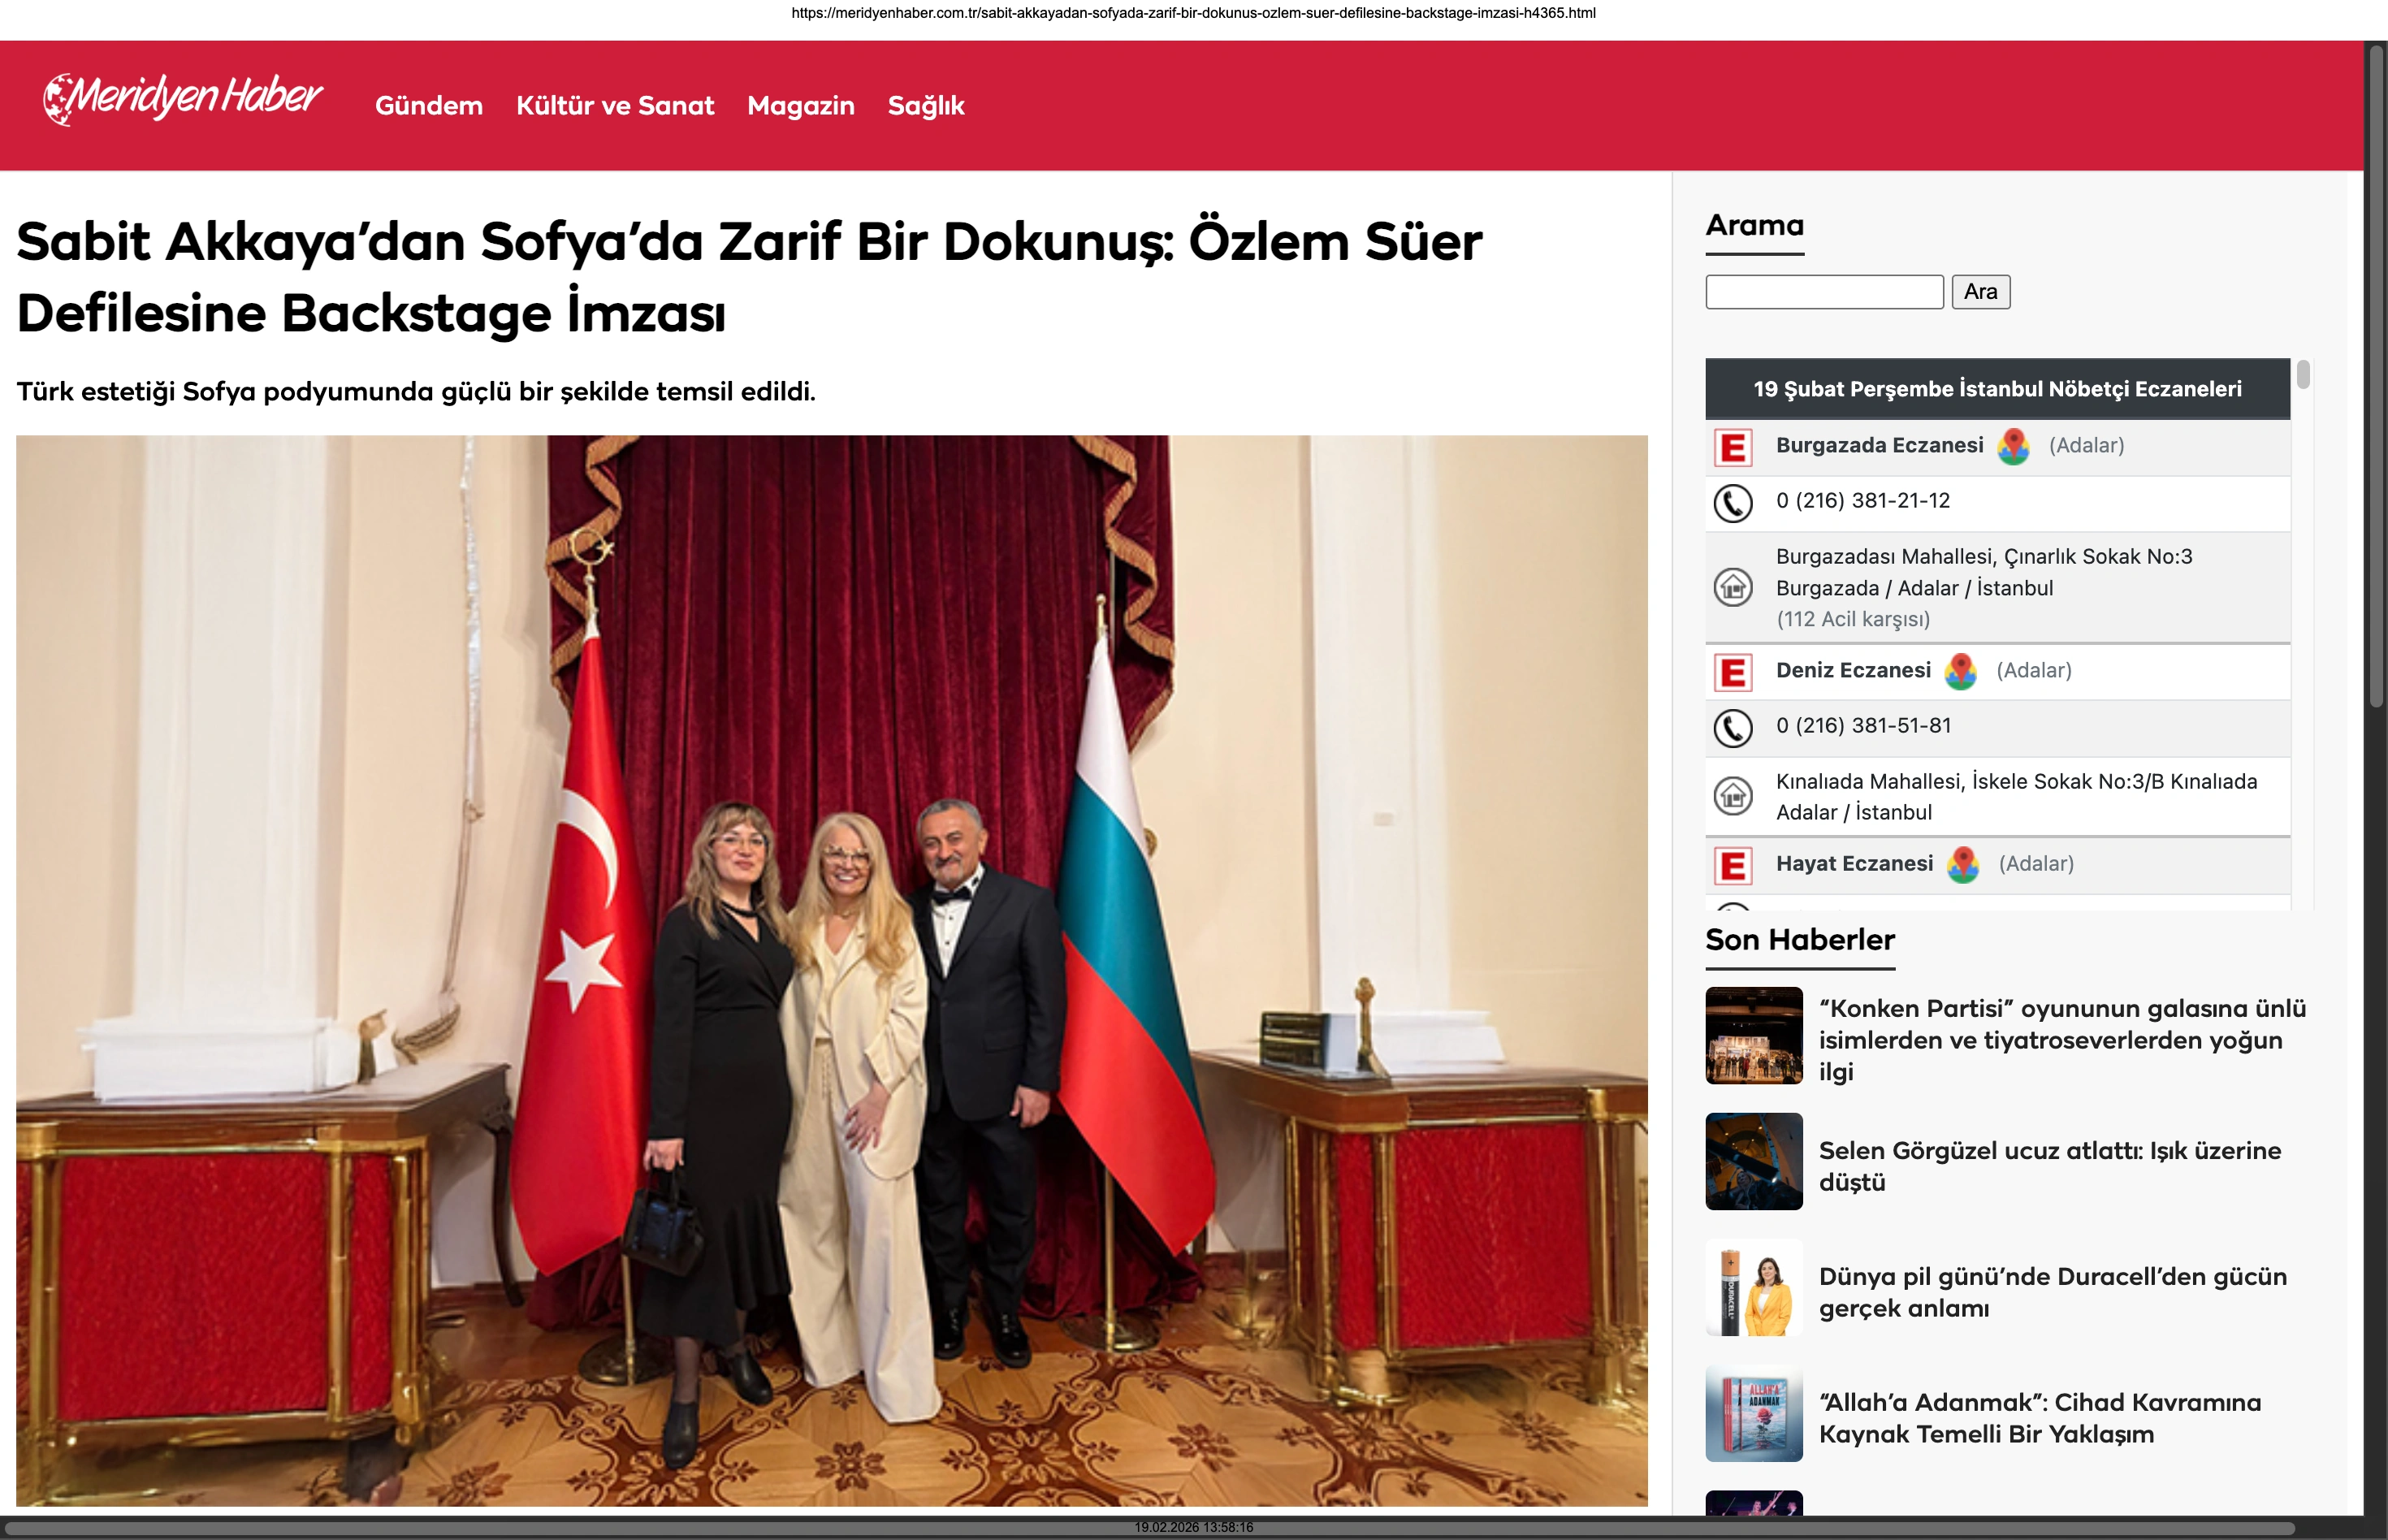The image size is (2388, 1540).
Task: Open the Gündem menu section
Action: (x=428, y=106)
